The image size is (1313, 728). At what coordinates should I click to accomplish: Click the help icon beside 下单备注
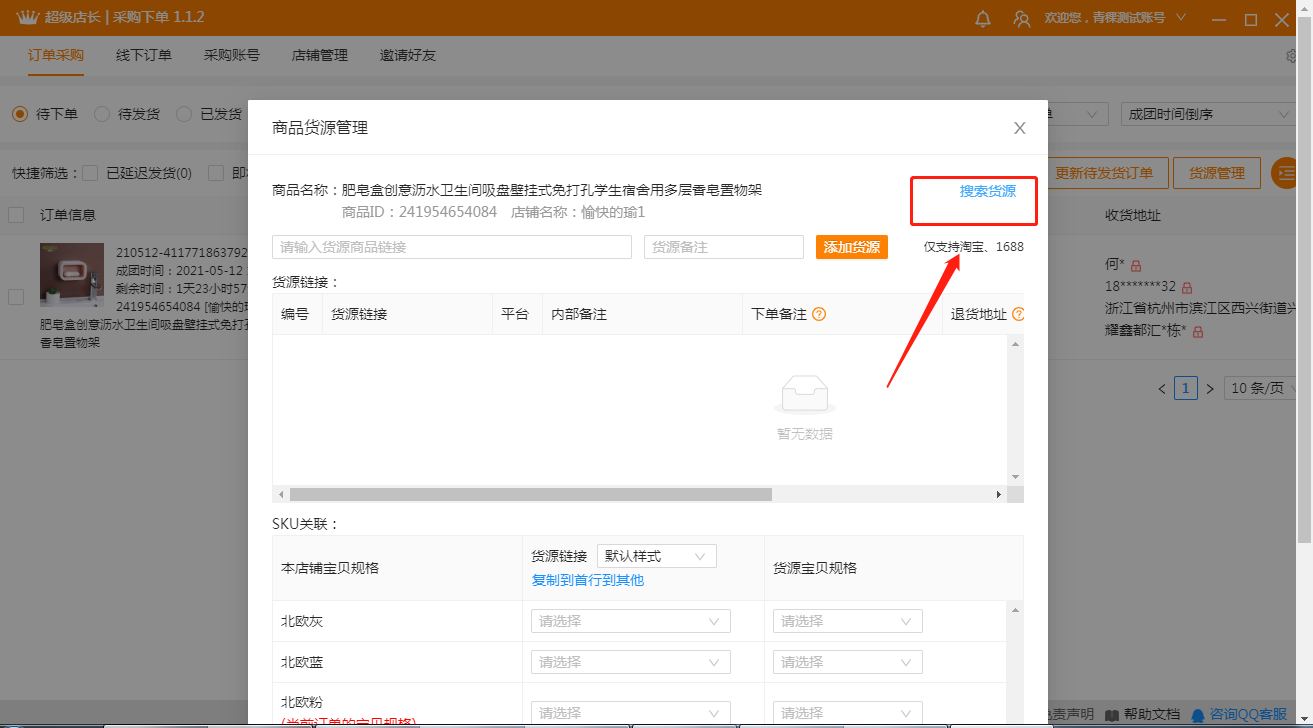pos(819,314)
